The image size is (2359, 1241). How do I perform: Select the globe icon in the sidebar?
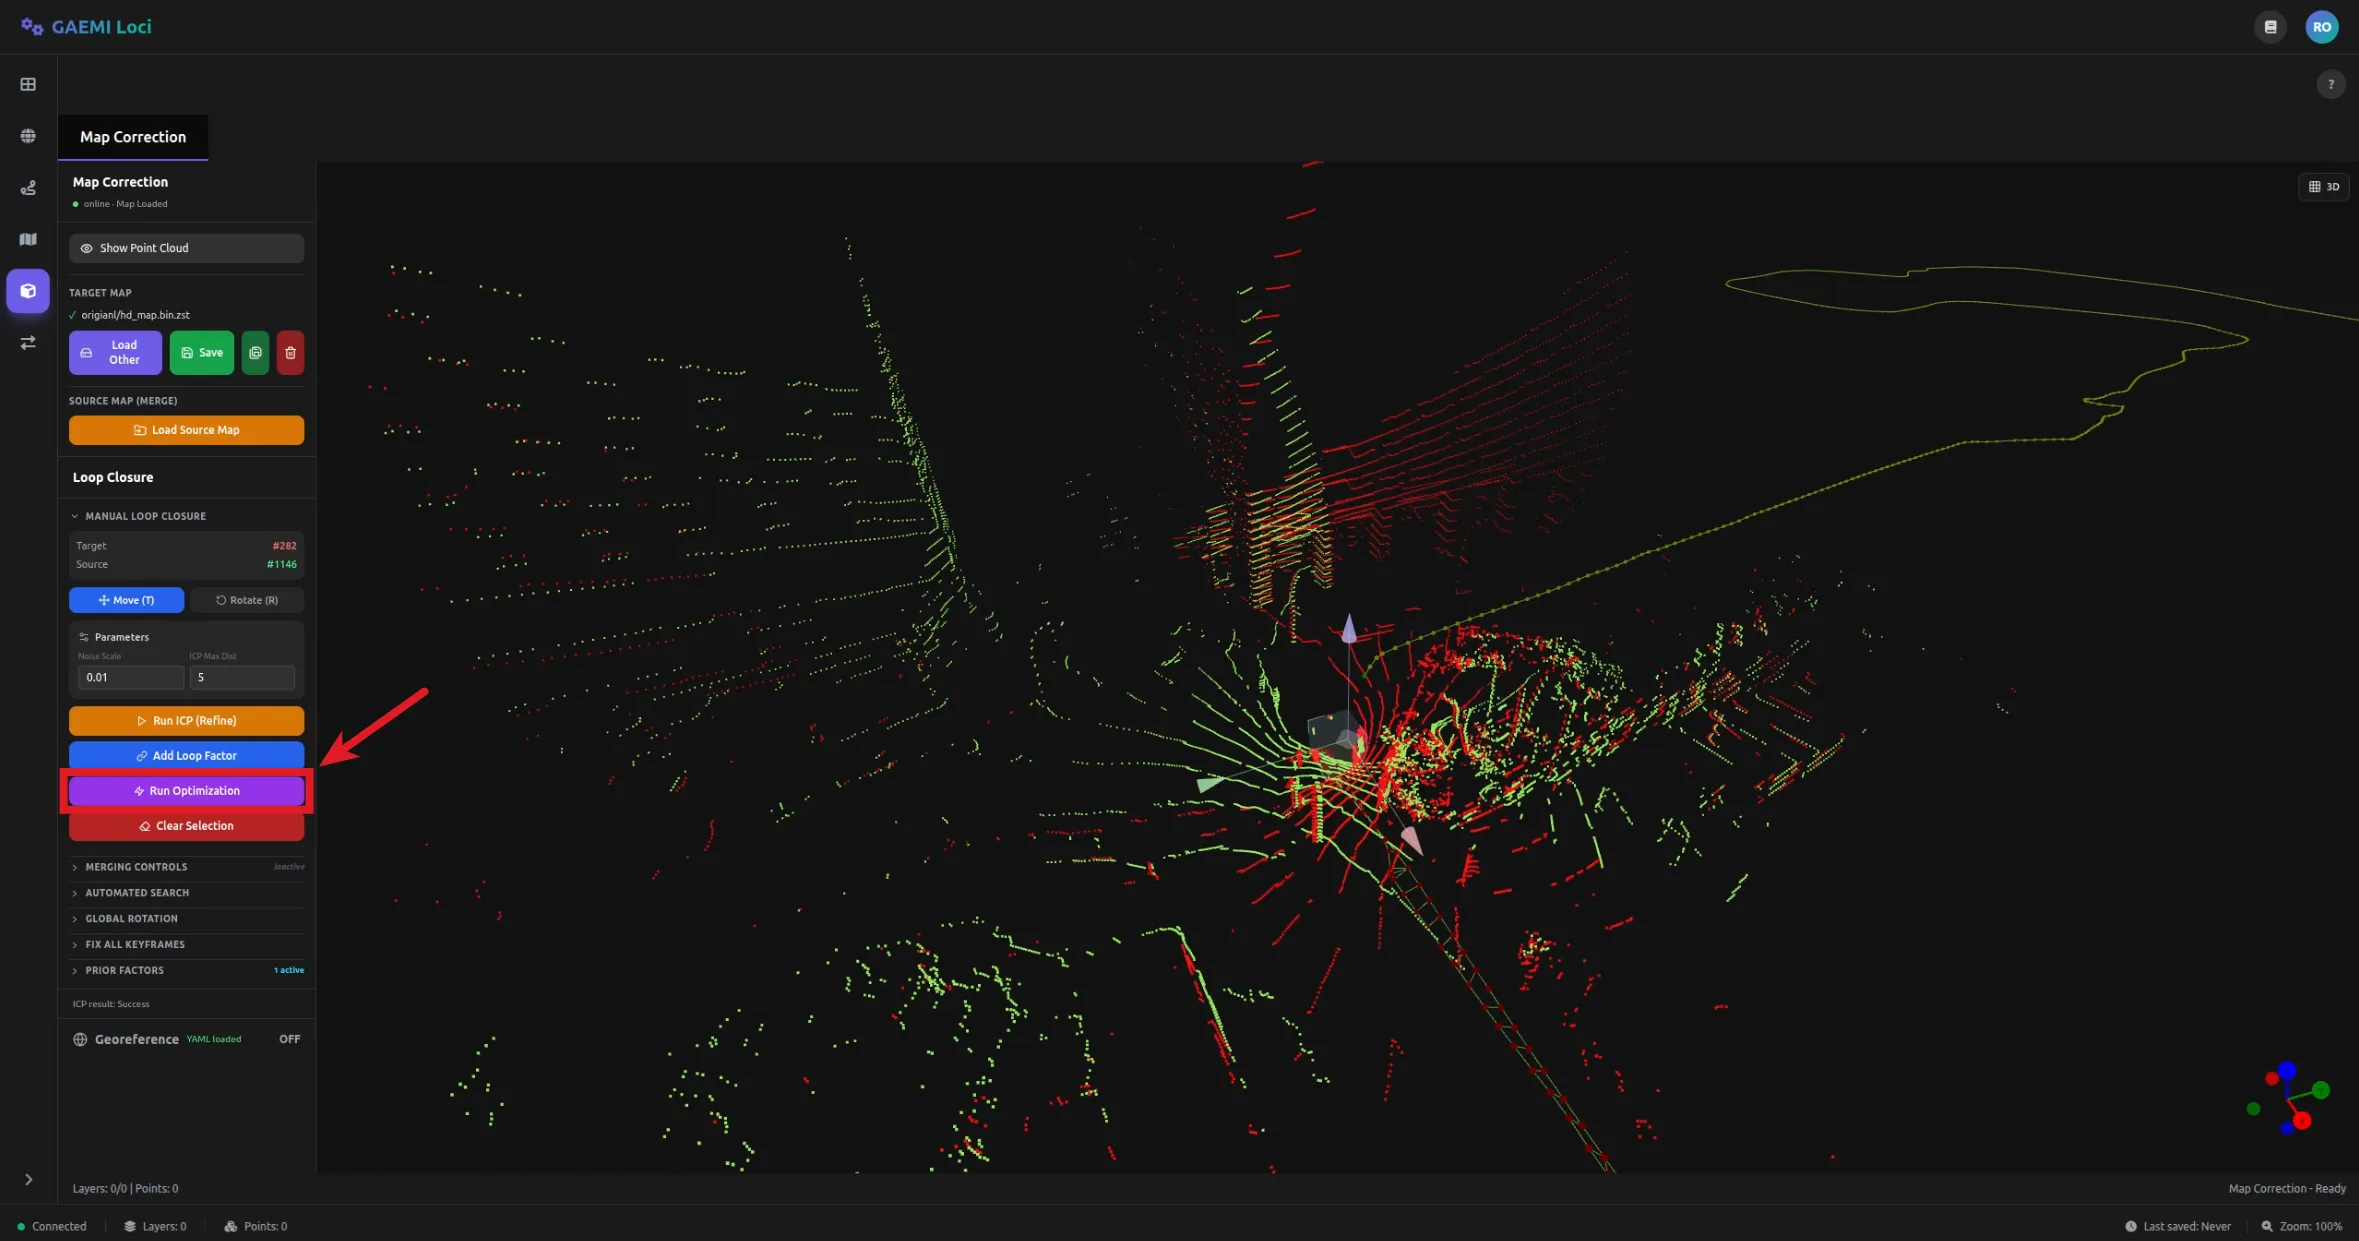tap(27, 136)
